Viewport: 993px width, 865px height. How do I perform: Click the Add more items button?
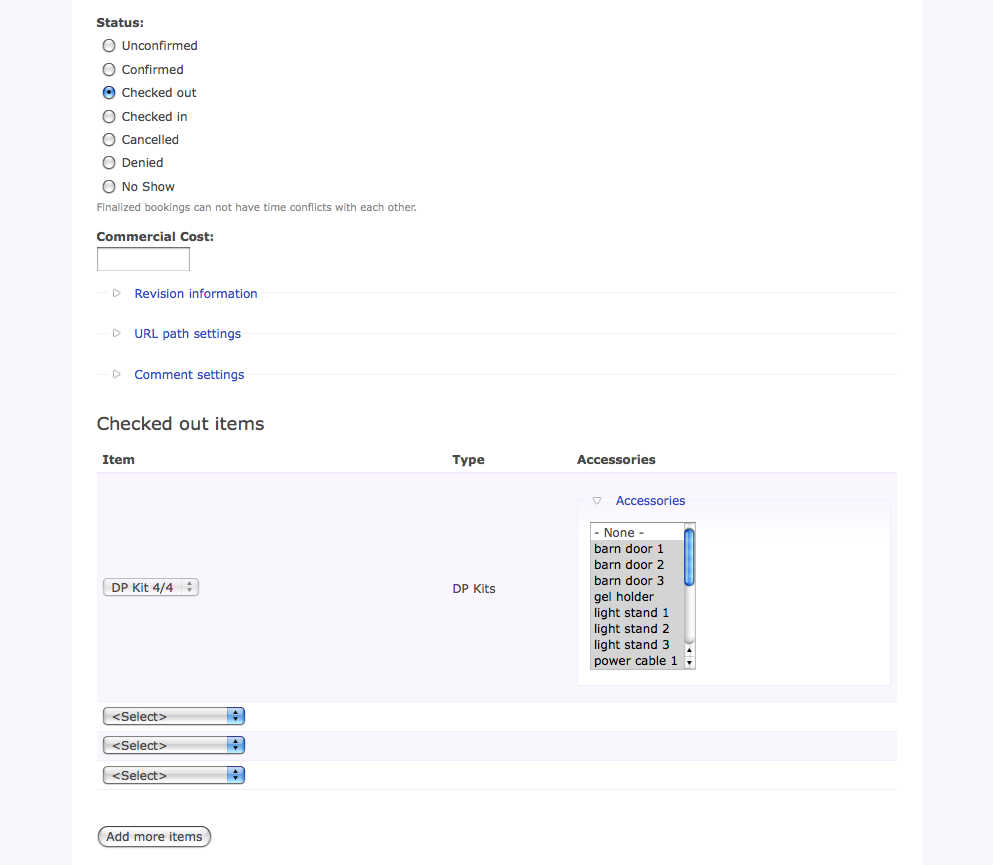(154, 836)
